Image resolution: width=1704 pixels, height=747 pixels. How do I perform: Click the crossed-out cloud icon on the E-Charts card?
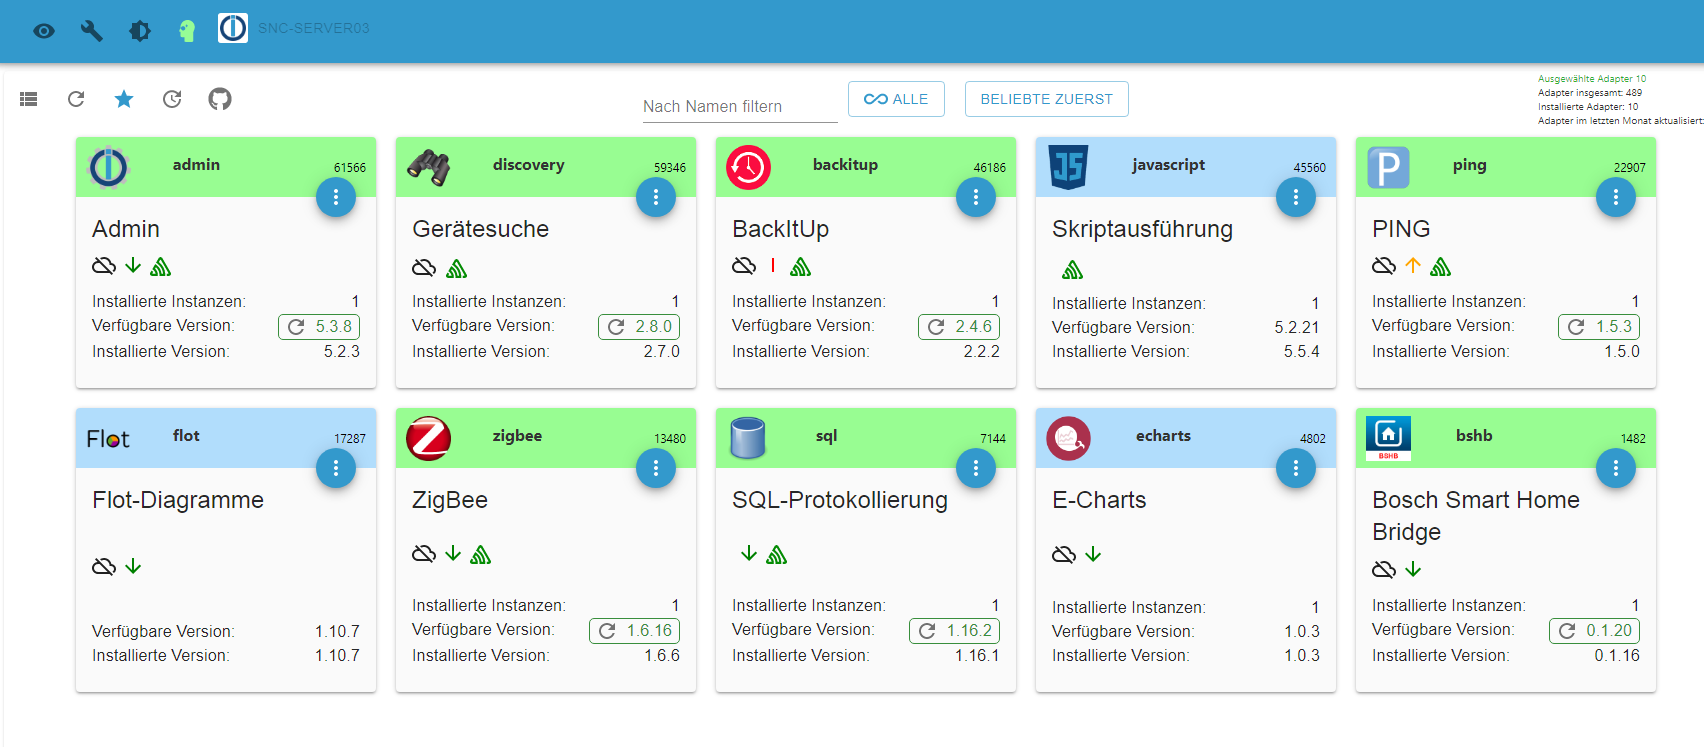point(1064,554)
